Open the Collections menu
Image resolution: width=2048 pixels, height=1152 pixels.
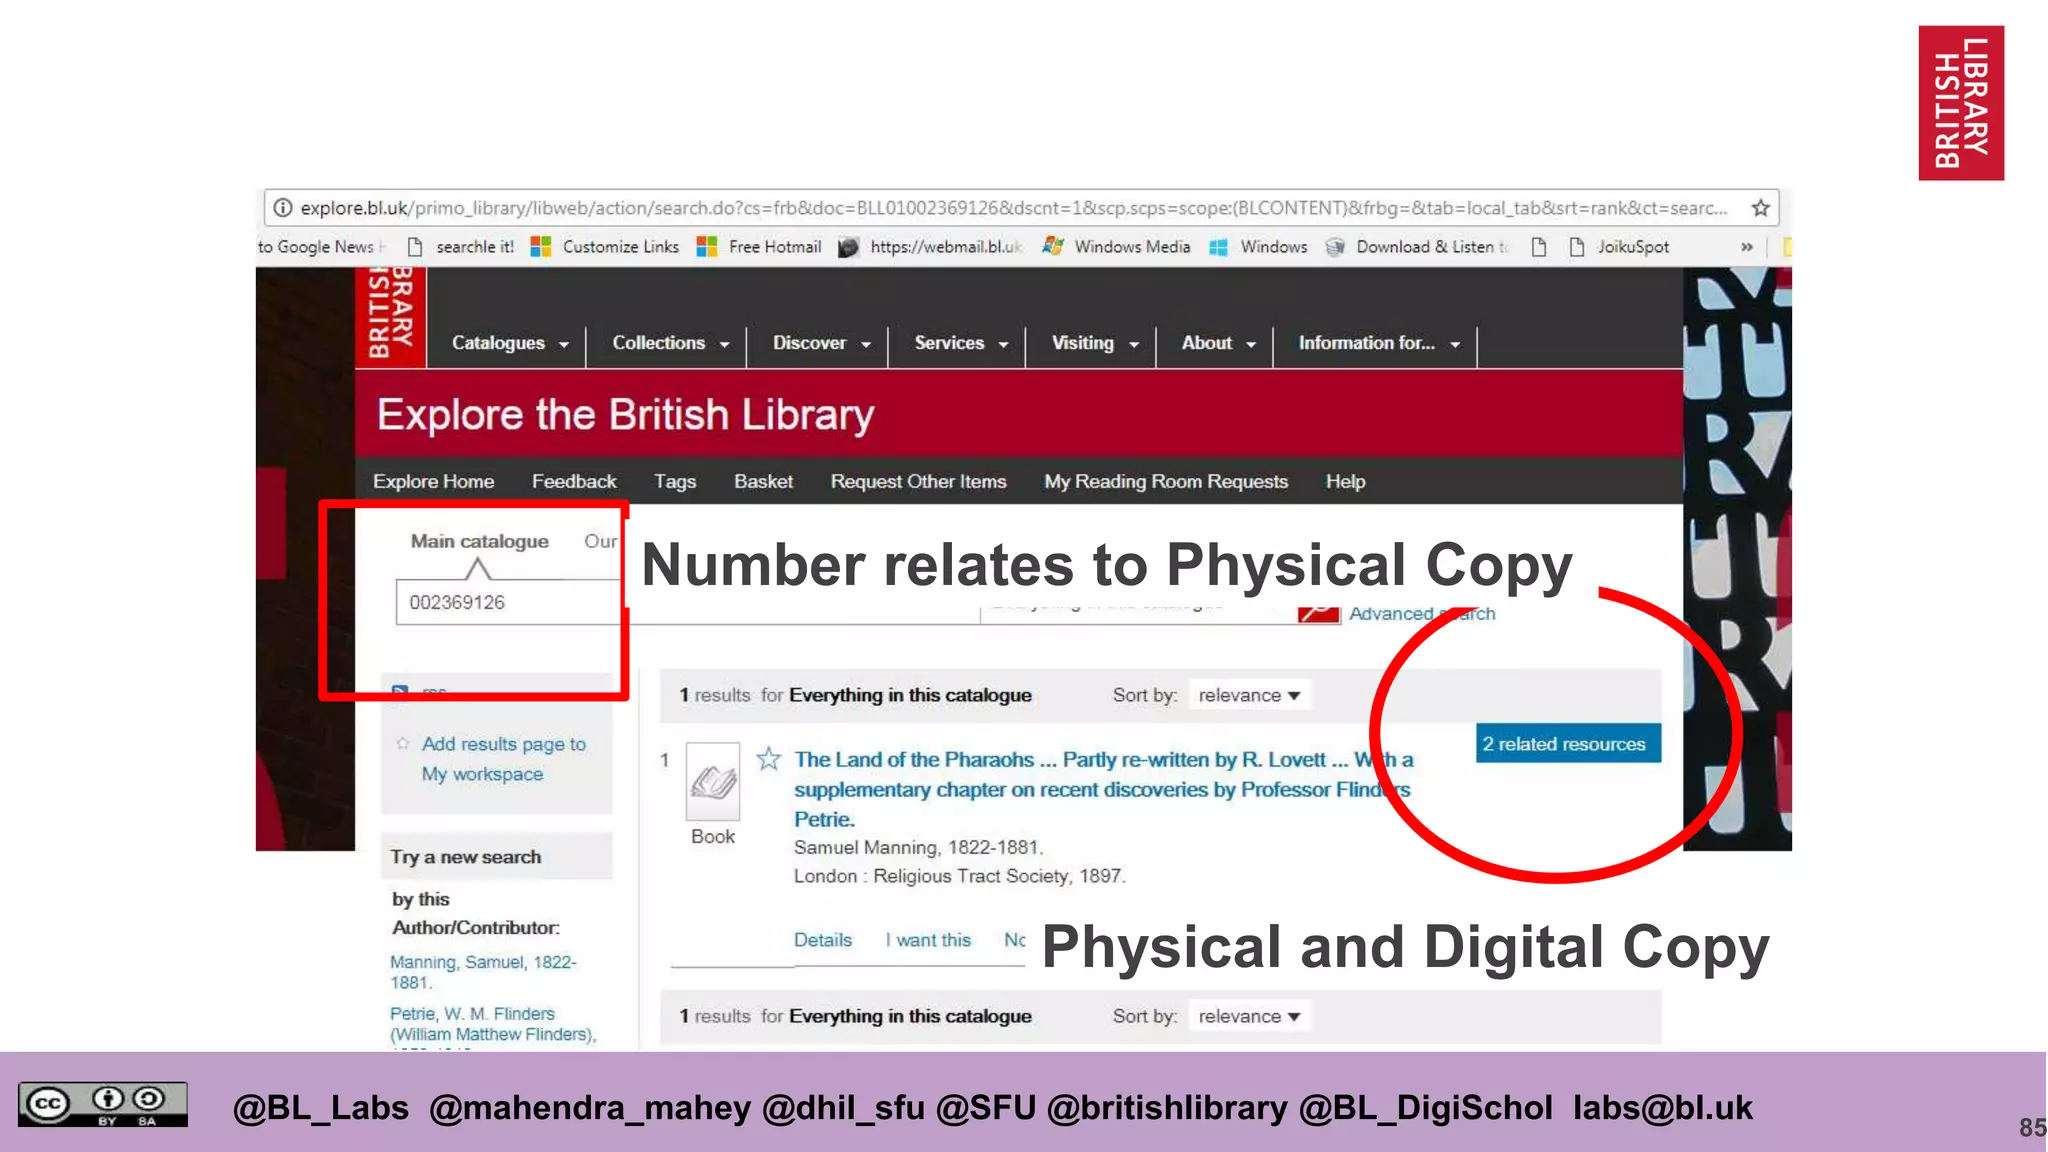(671, 343)
